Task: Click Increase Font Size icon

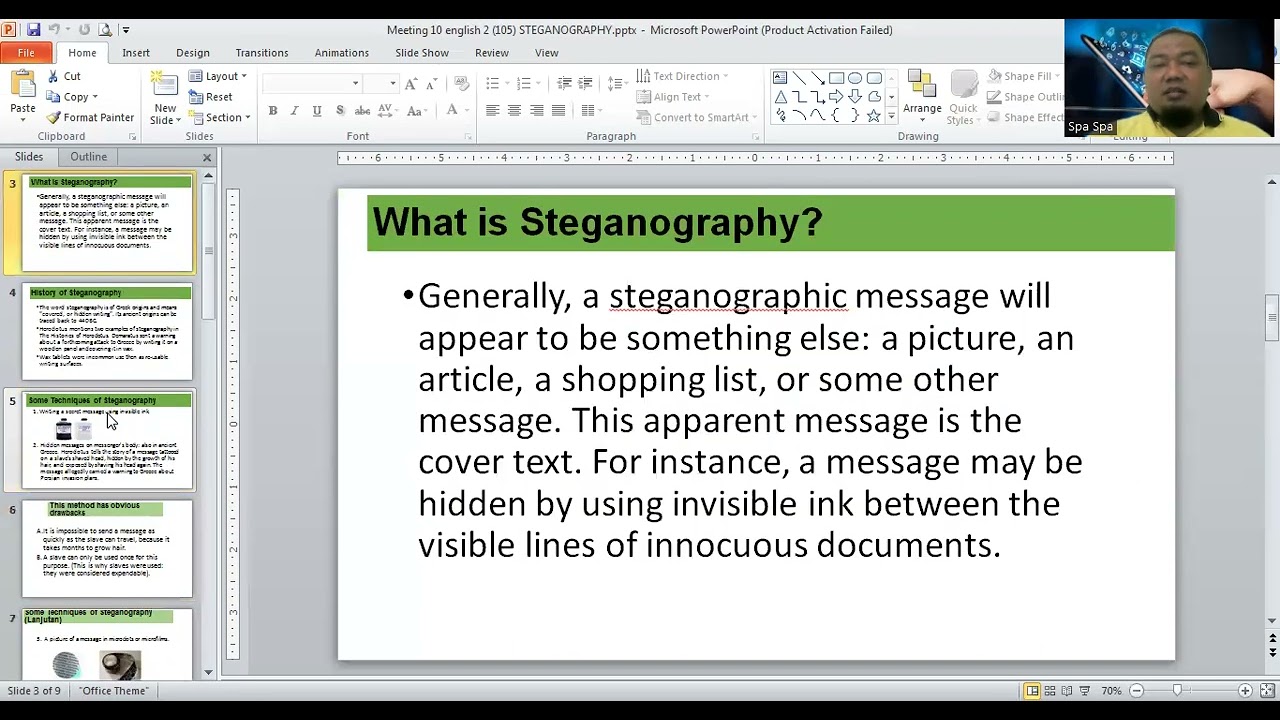Action: click(x=410, y=84)
